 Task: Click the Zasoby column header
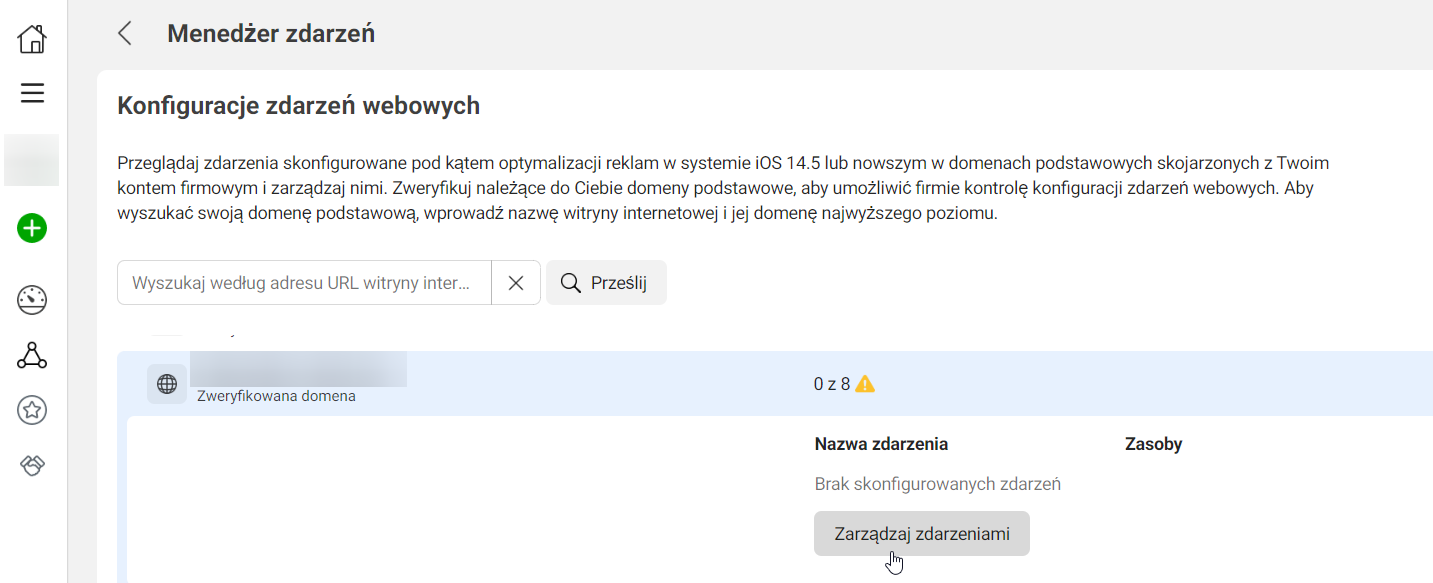tap(1154, 443)
